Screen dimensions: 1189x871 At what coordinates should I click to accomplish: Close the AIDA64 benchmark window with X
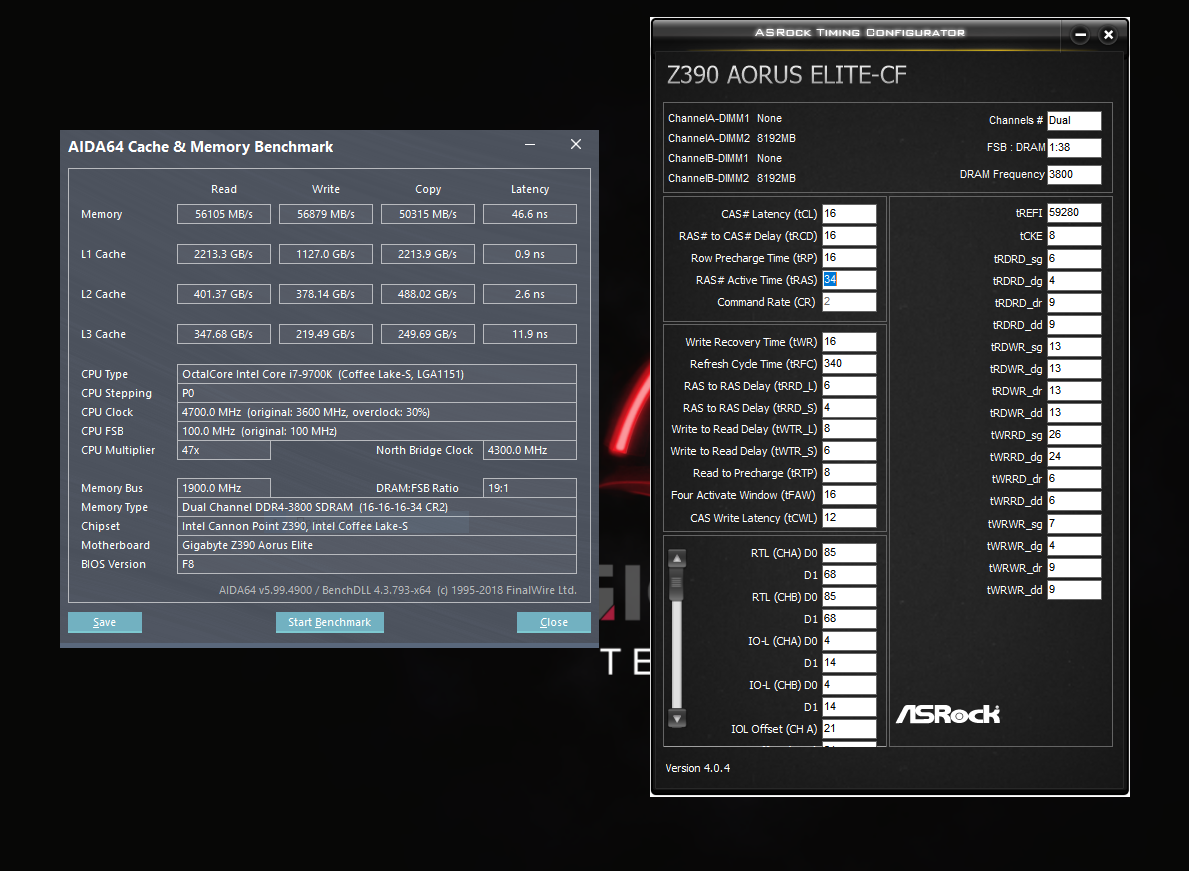pyautogui.click(x=576, y=145)
